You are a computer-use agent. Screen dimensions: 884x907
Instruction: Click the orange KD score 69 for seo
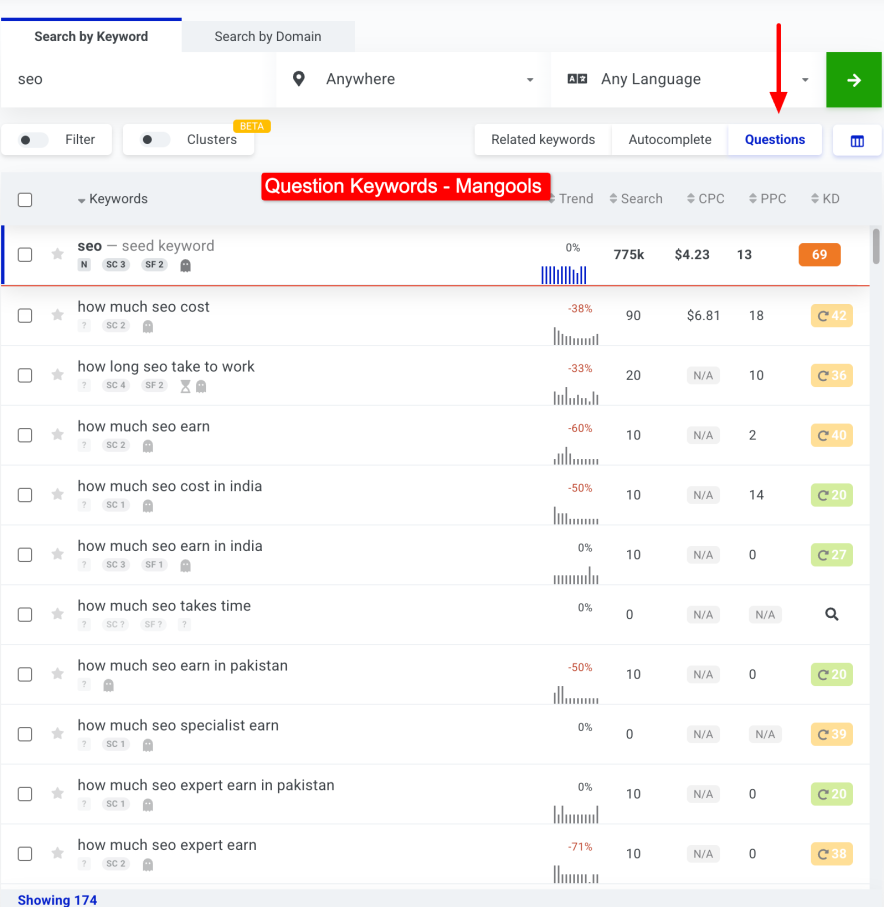tap(819, 254)
